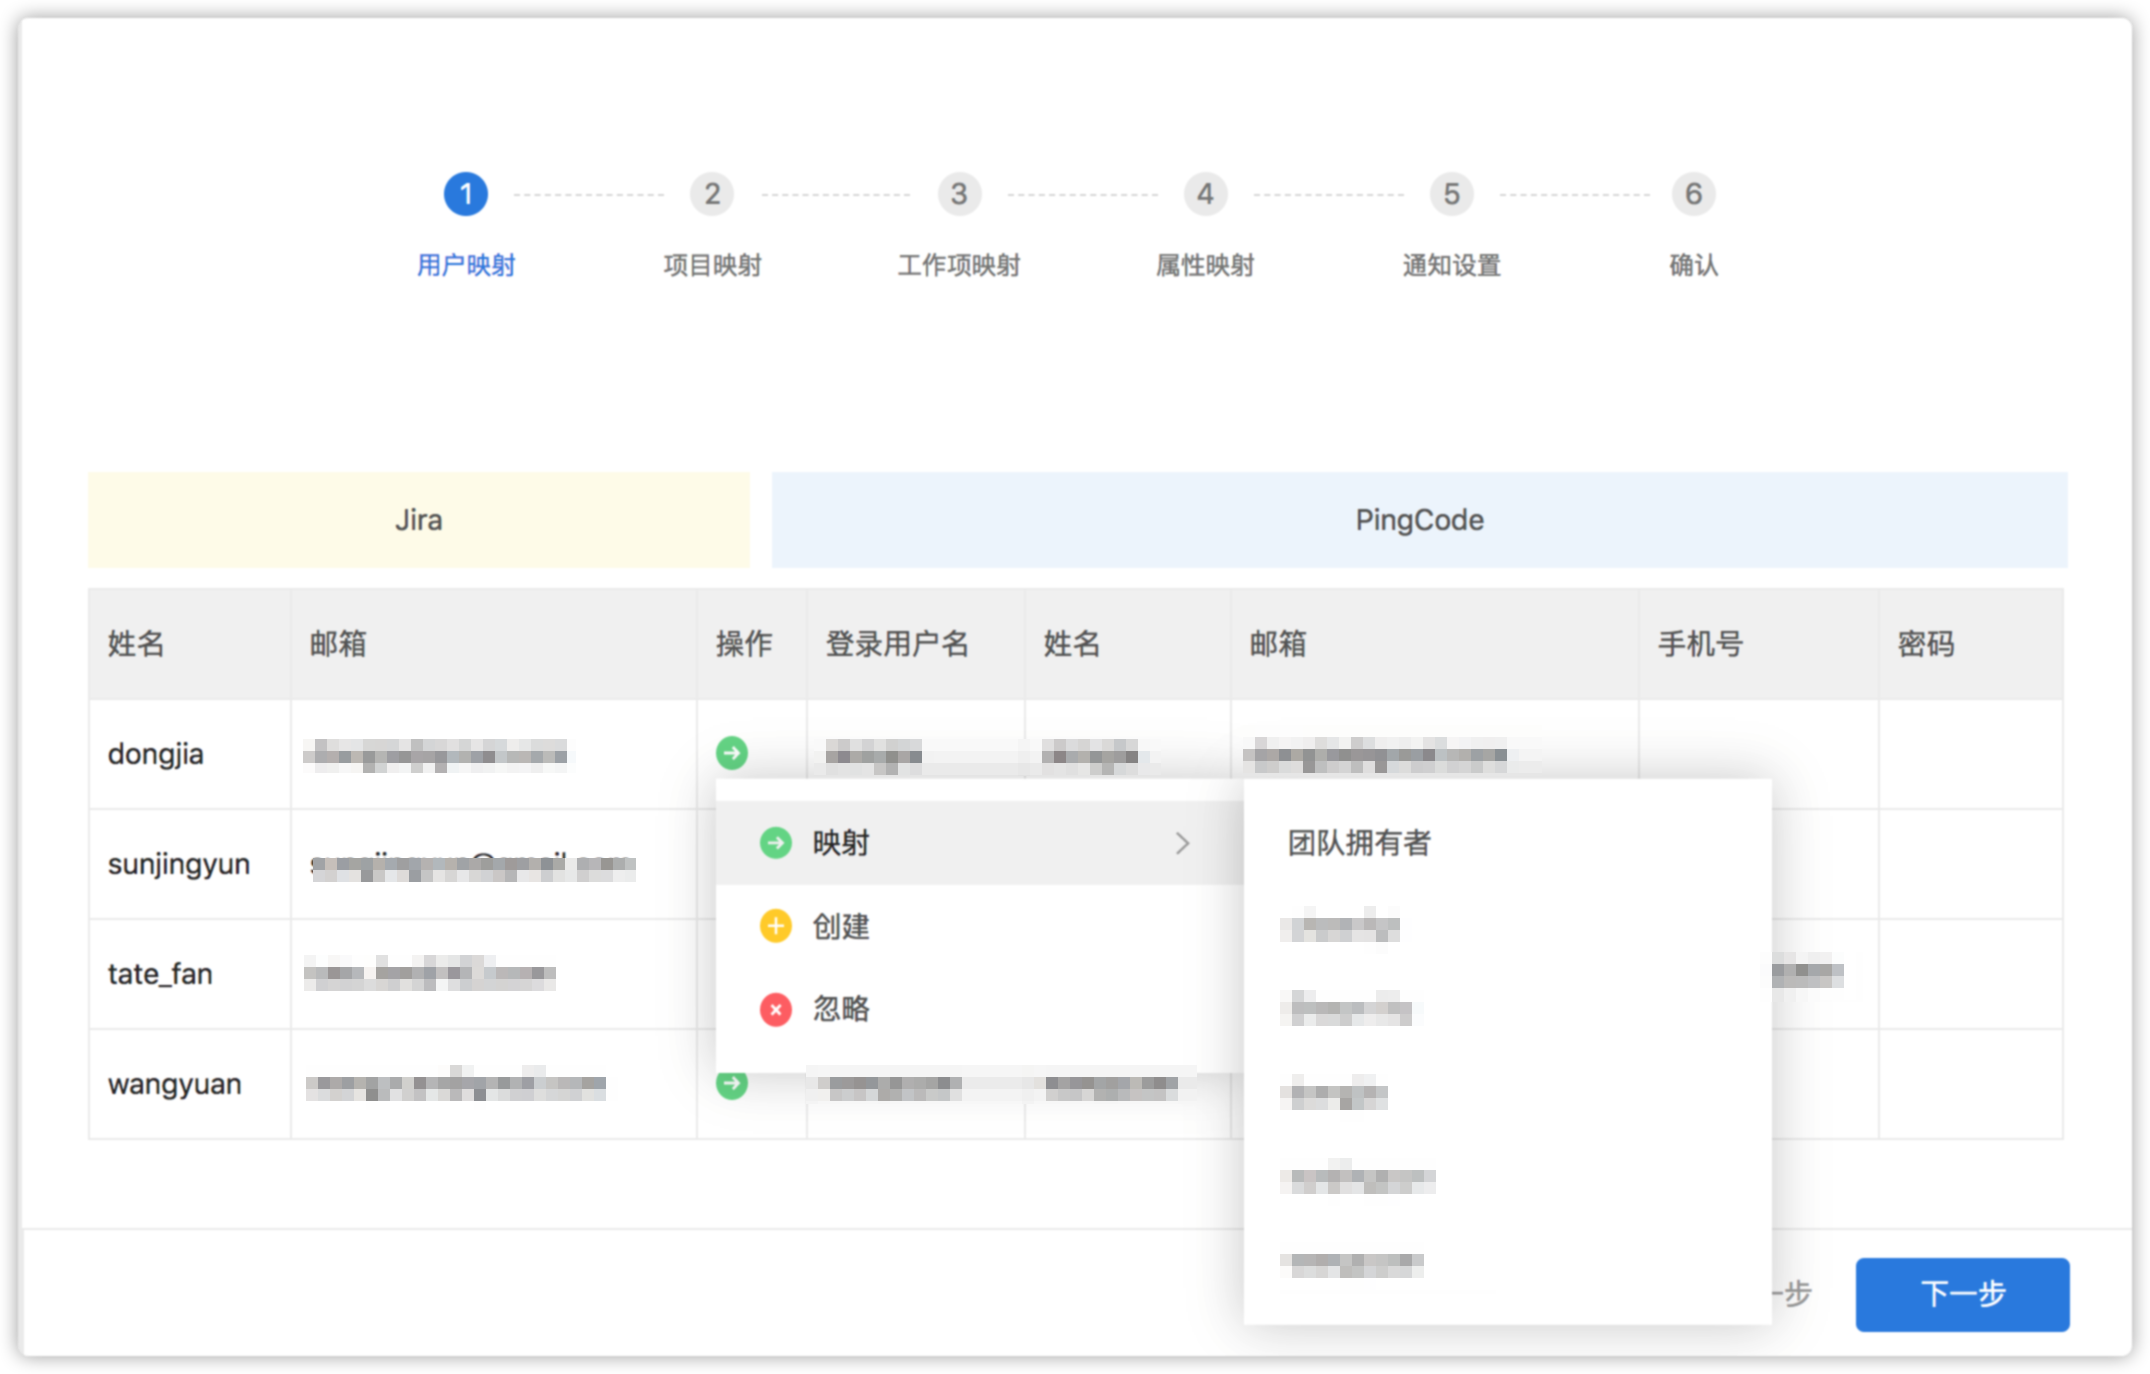Expand the 映射 submenu chevron
2150x1374 pixels.
(x=1184, y=843)
